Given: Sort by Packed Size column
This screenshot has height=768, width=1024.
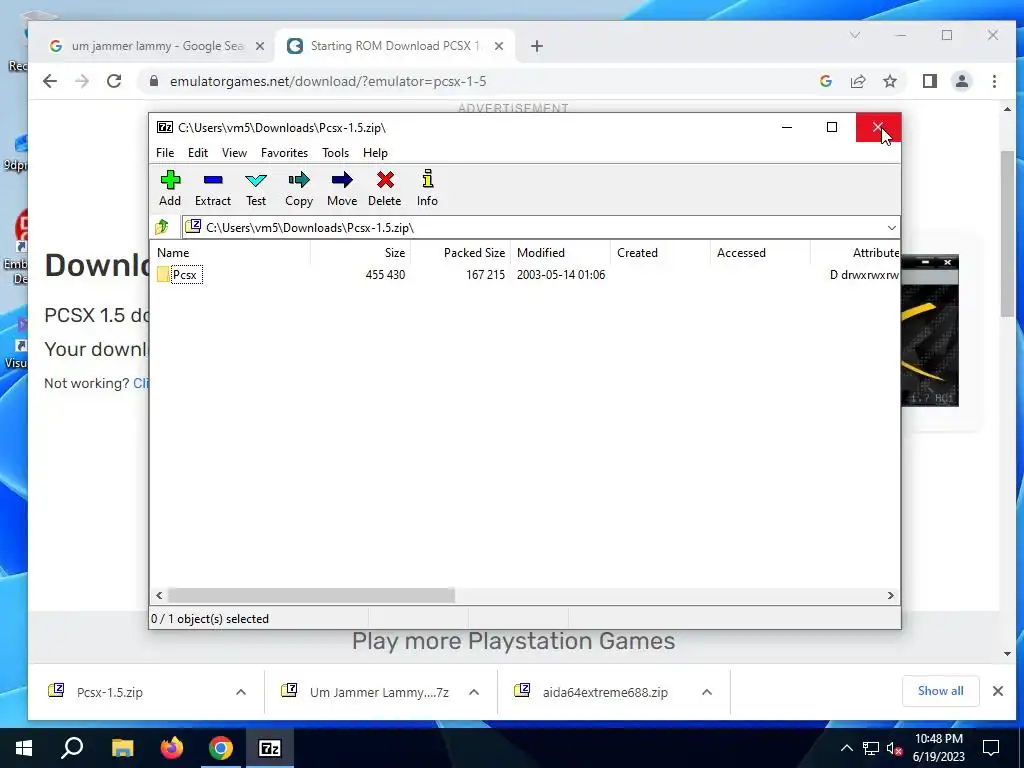Looking at the screenshot, I should (460, 253).
